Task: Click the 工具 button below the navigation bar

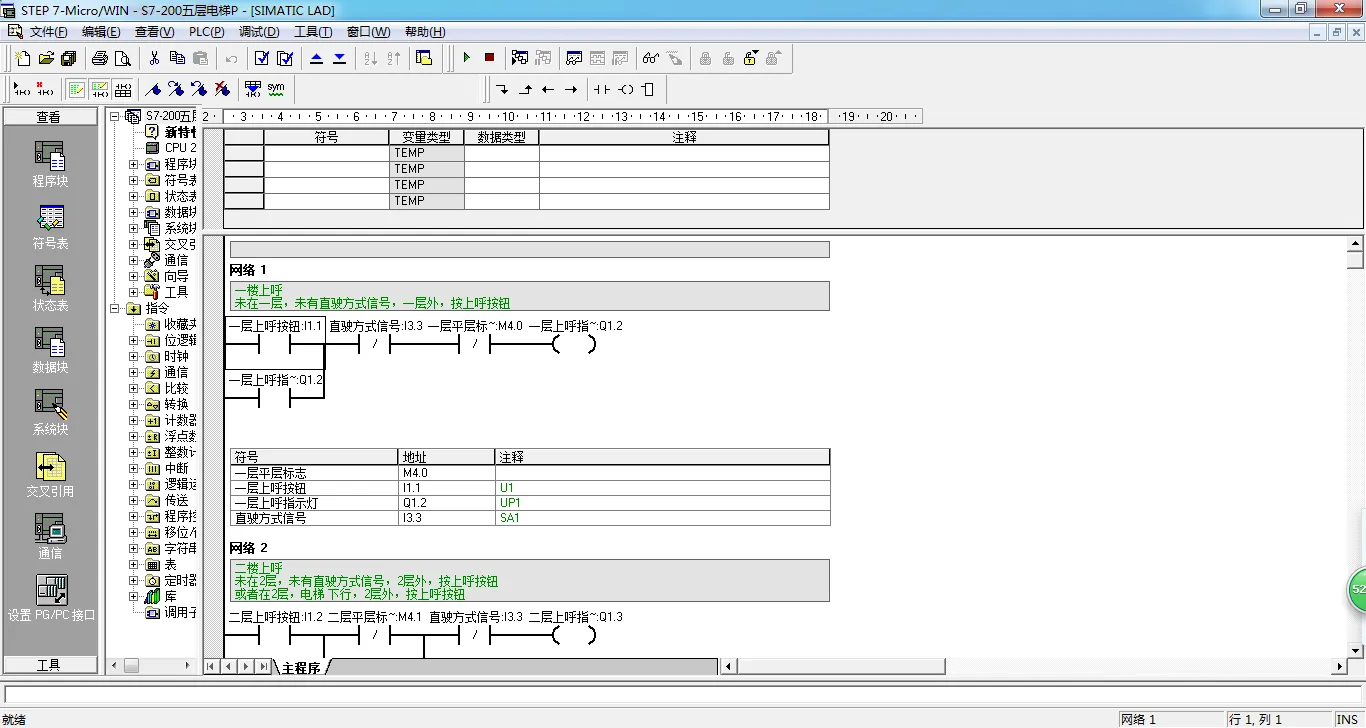Action: point(50,665)
